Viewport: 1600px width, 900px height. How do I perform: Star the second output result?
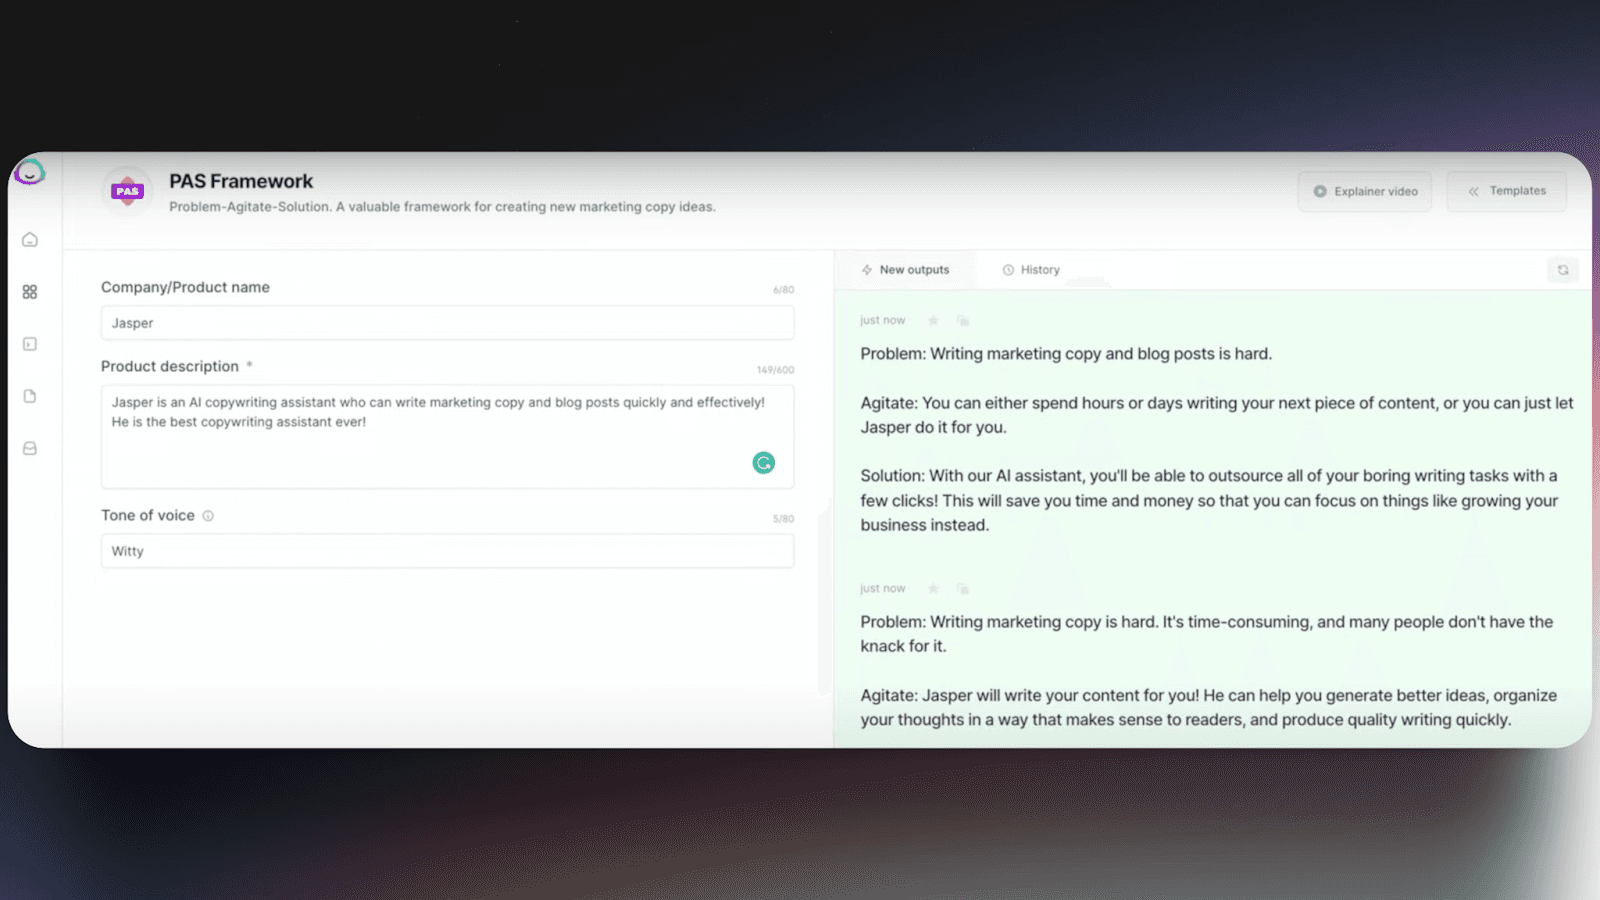[933, 589]
